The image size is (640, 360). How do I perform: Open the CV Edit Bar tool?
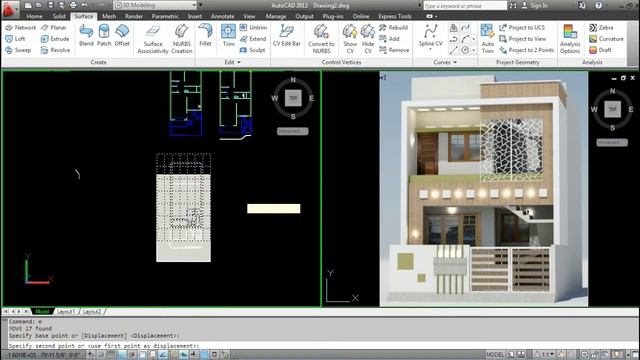287,35
